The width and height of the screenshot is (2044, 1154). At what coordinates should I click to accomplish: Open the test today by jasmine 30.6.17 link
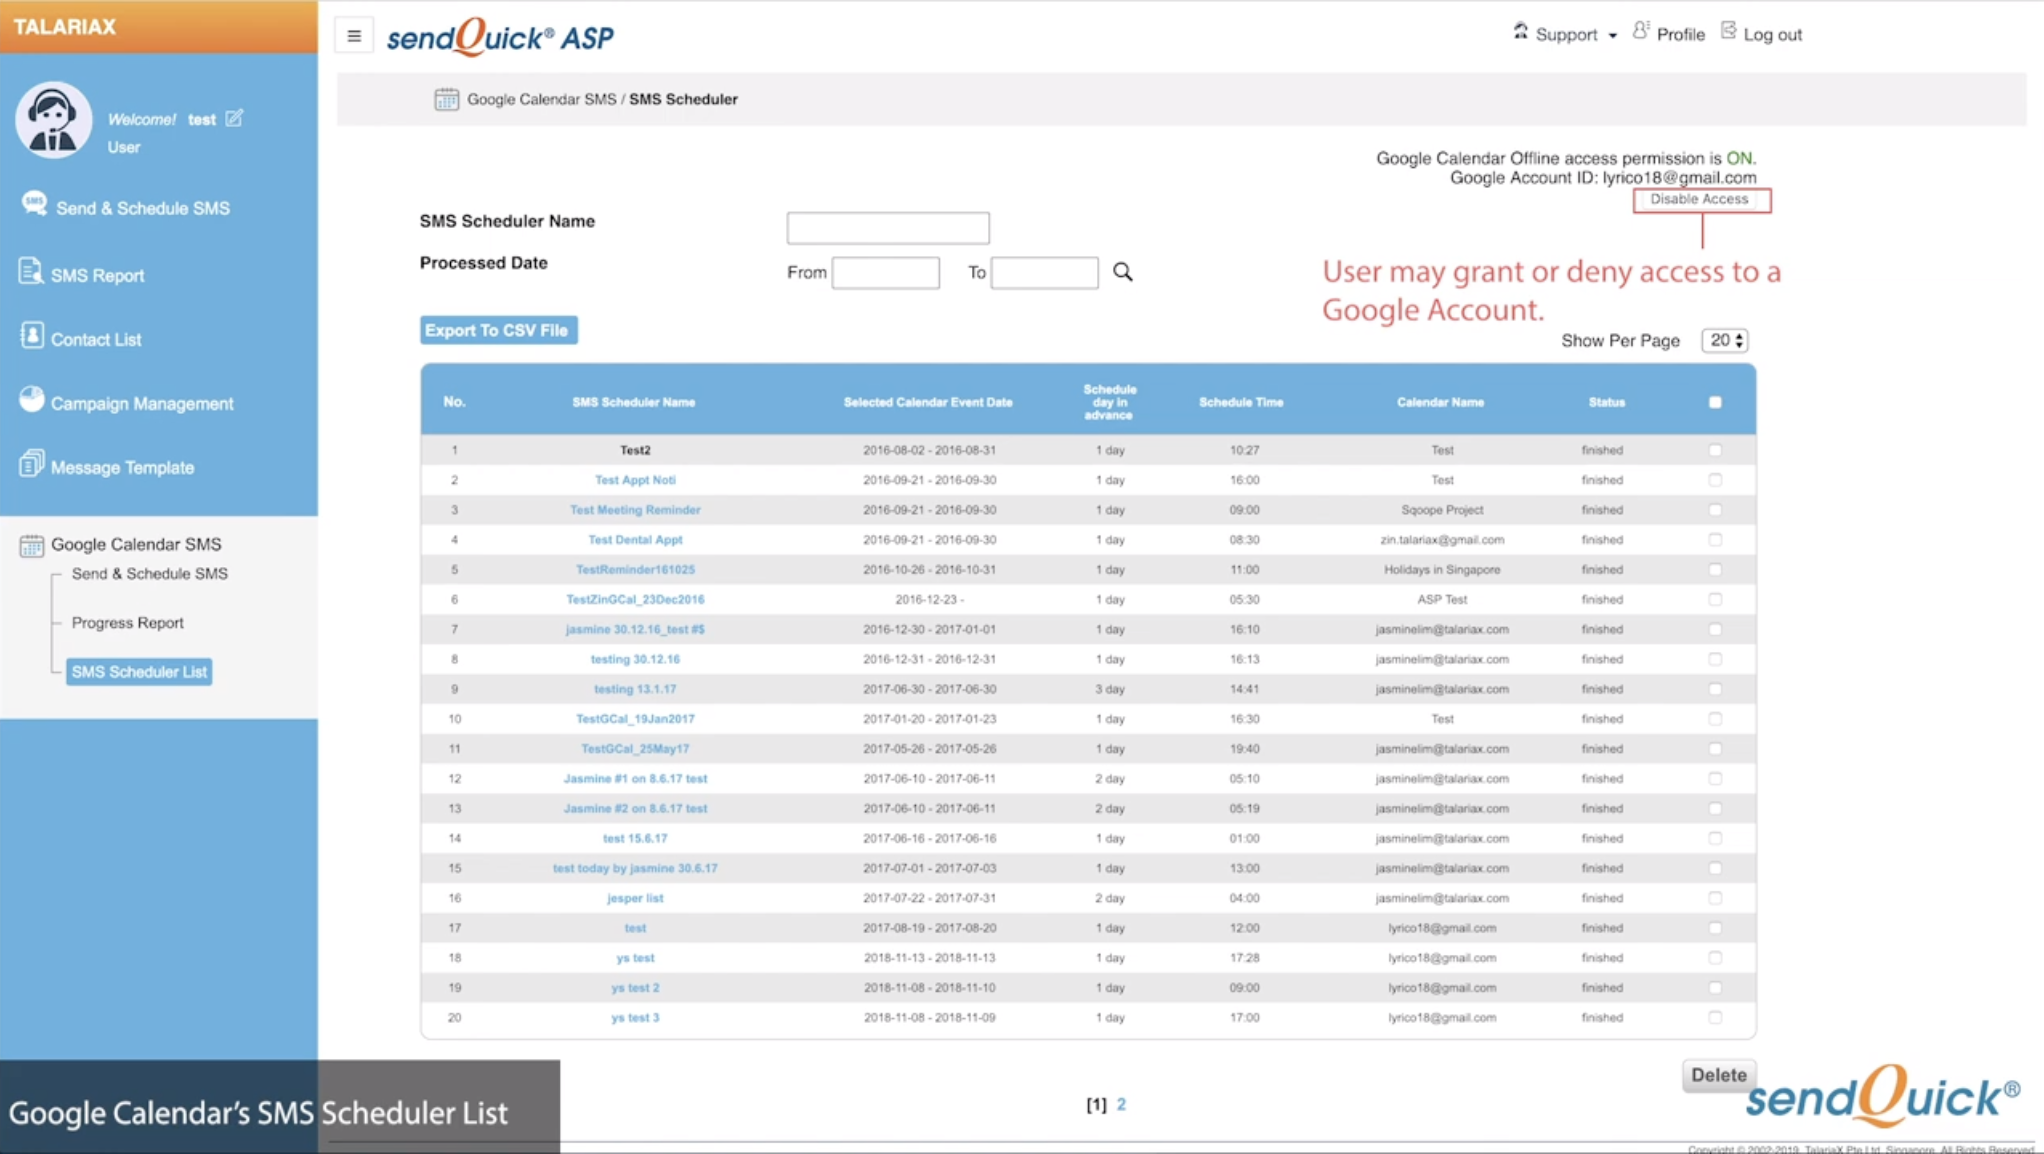click(x=635, y=868)
